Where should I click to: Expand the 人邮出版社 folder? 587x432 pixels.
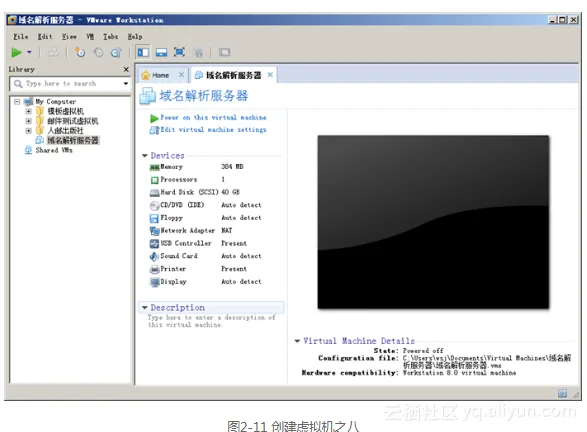point(28,131)
